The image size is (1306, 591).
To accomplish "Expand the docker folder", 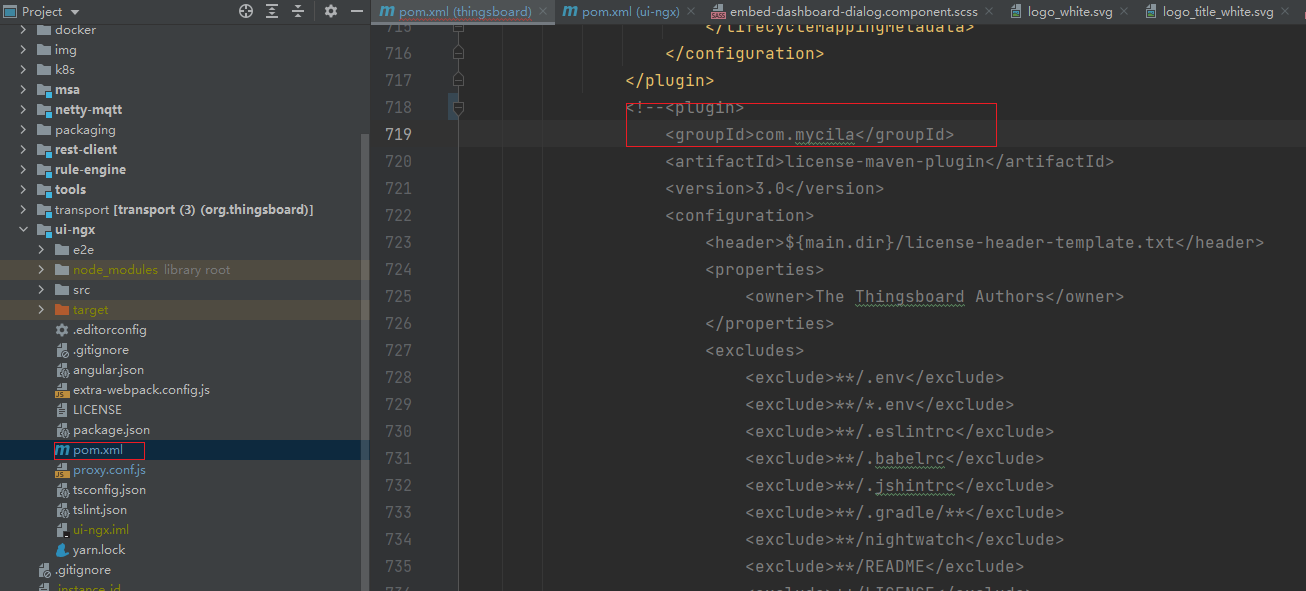I will [24, 30].
